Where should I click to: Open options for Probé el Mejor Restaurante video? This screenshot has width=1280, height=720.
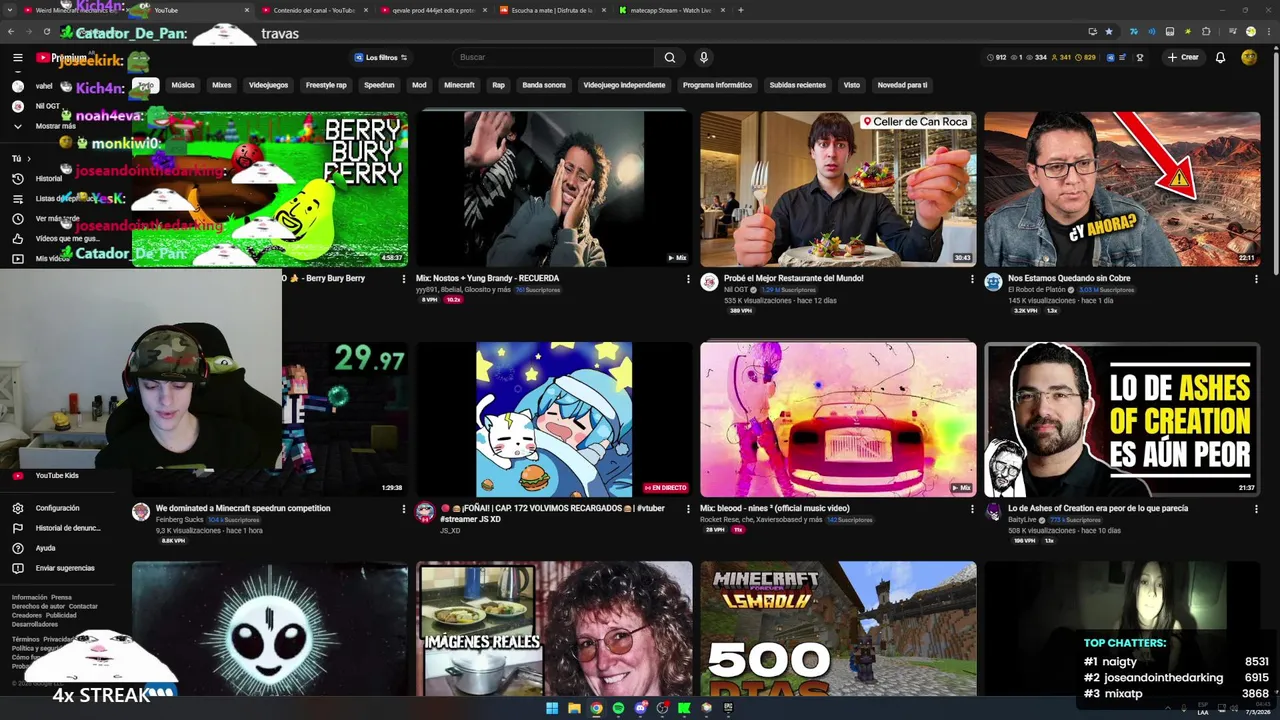coord(972,279)
